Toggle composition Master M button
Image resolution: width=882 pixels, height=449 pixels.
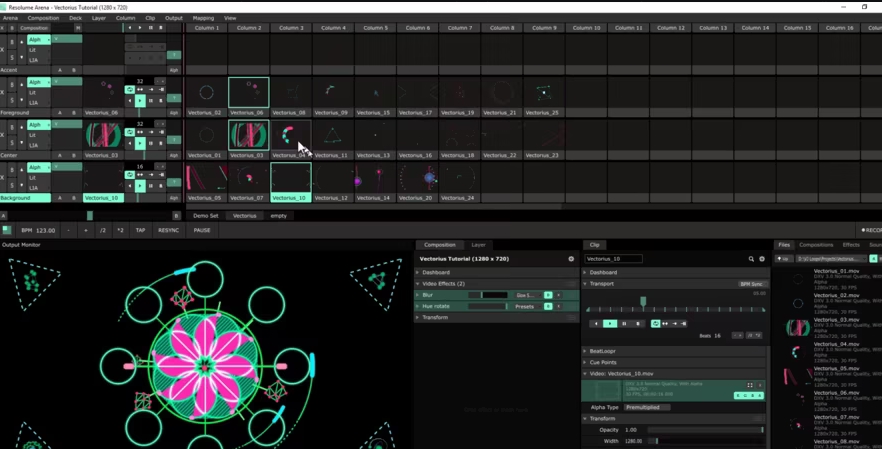coord(78,28)
